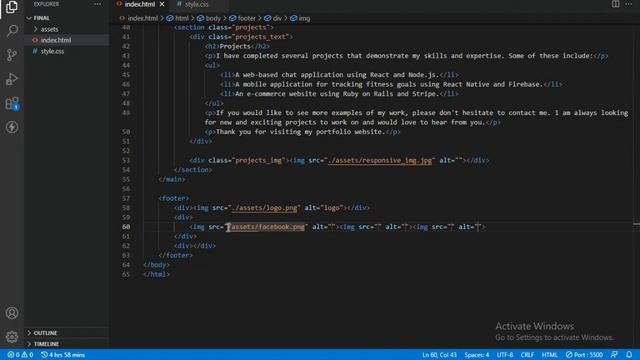
Task: Open notifications bell icon
Action: click(629, 355)
